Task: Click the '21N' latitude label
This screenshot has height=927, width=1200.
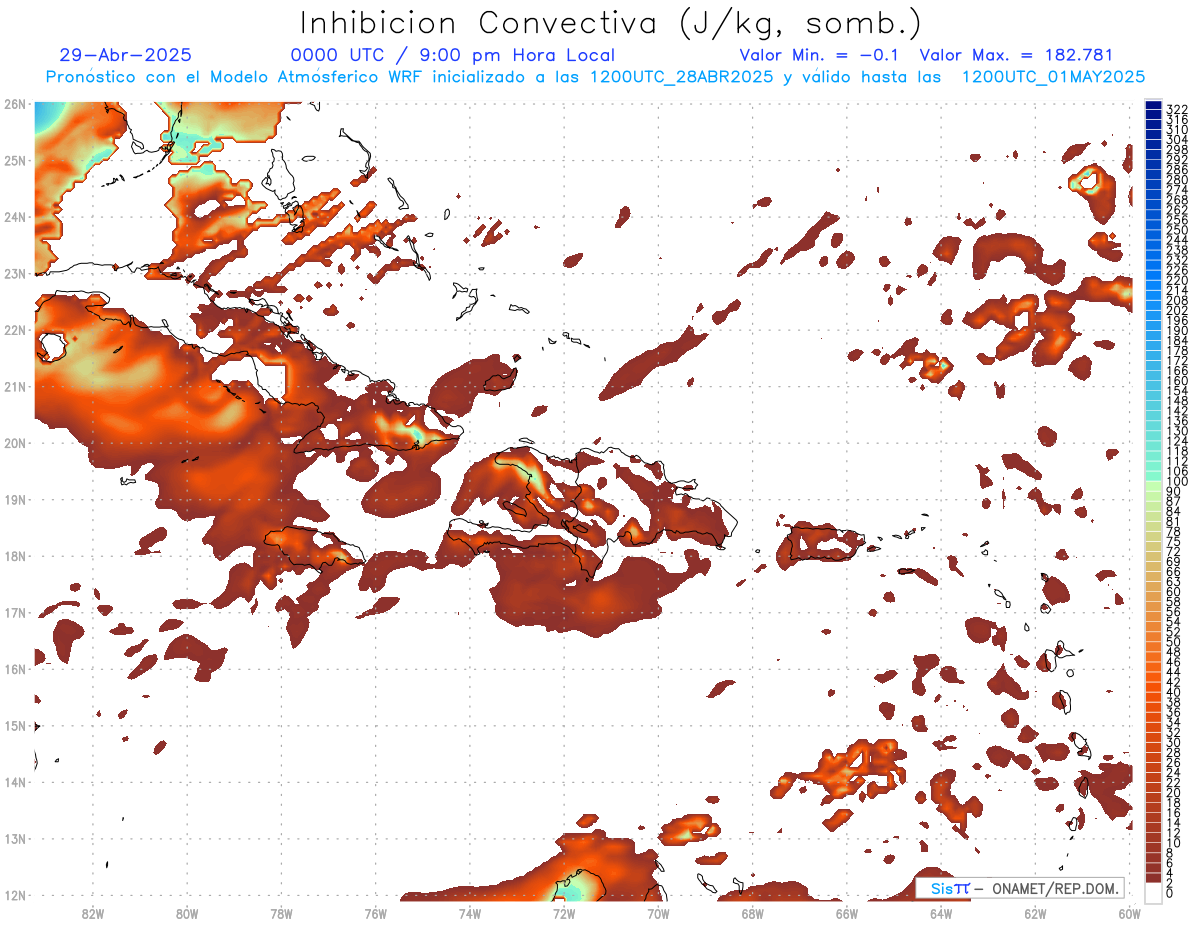Action: pyautogui.click(x=15, y=386)
